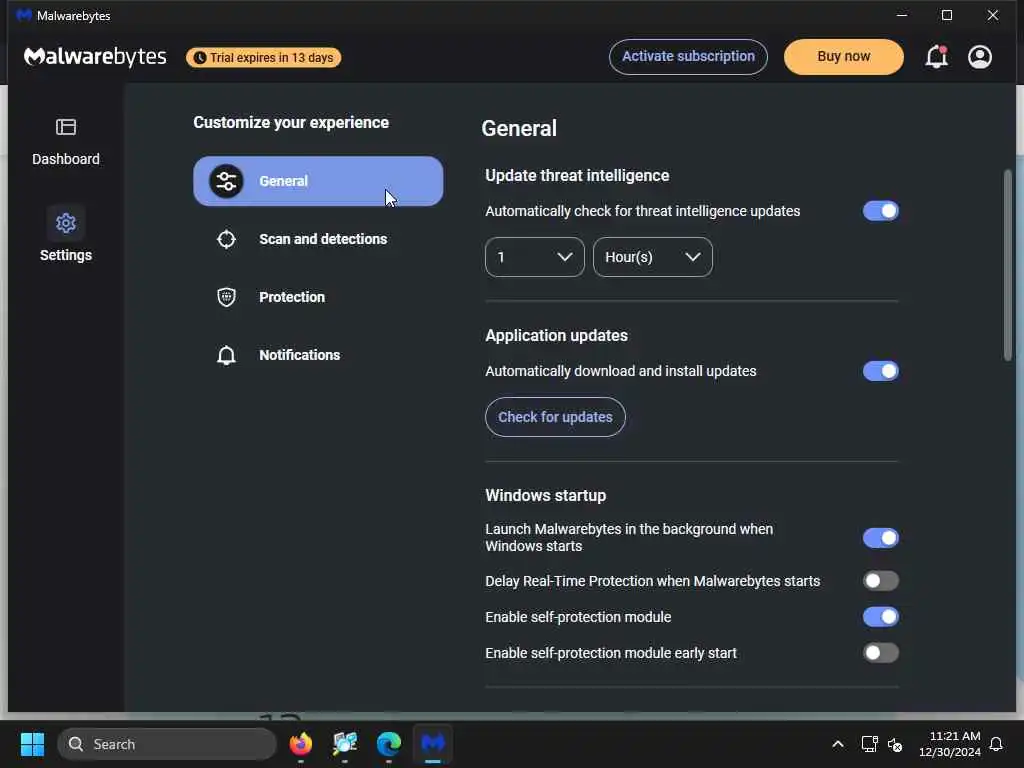Show hidden system tray icons
The height and width of the screenshot is (768, 1024).
pyautogui.click(x=837, y=744)
